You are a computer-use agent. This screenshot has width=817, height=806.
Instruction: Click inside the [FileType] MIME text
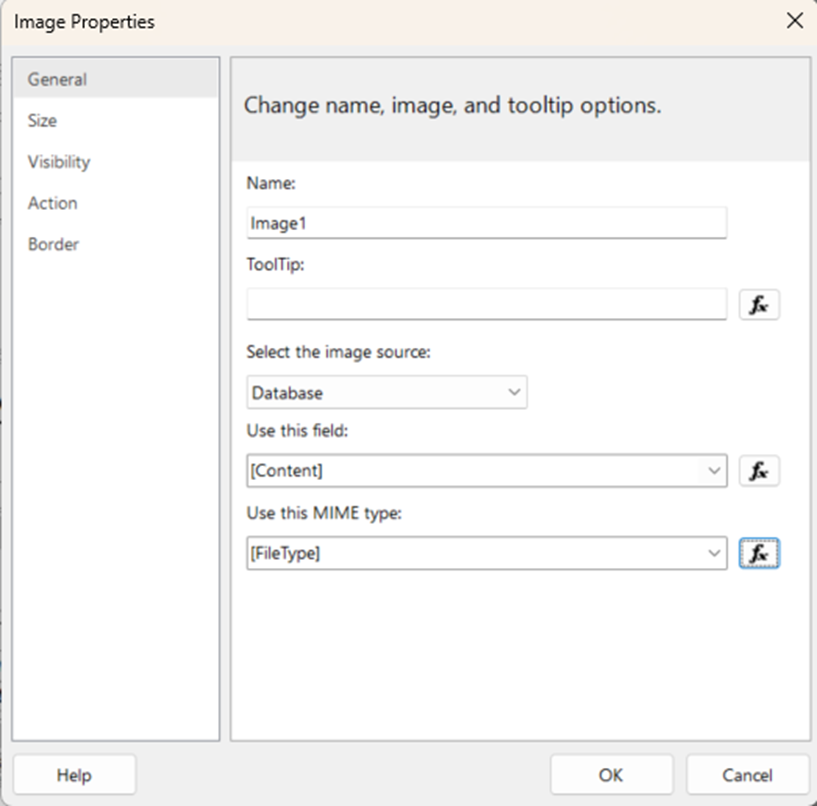point(470,553)
